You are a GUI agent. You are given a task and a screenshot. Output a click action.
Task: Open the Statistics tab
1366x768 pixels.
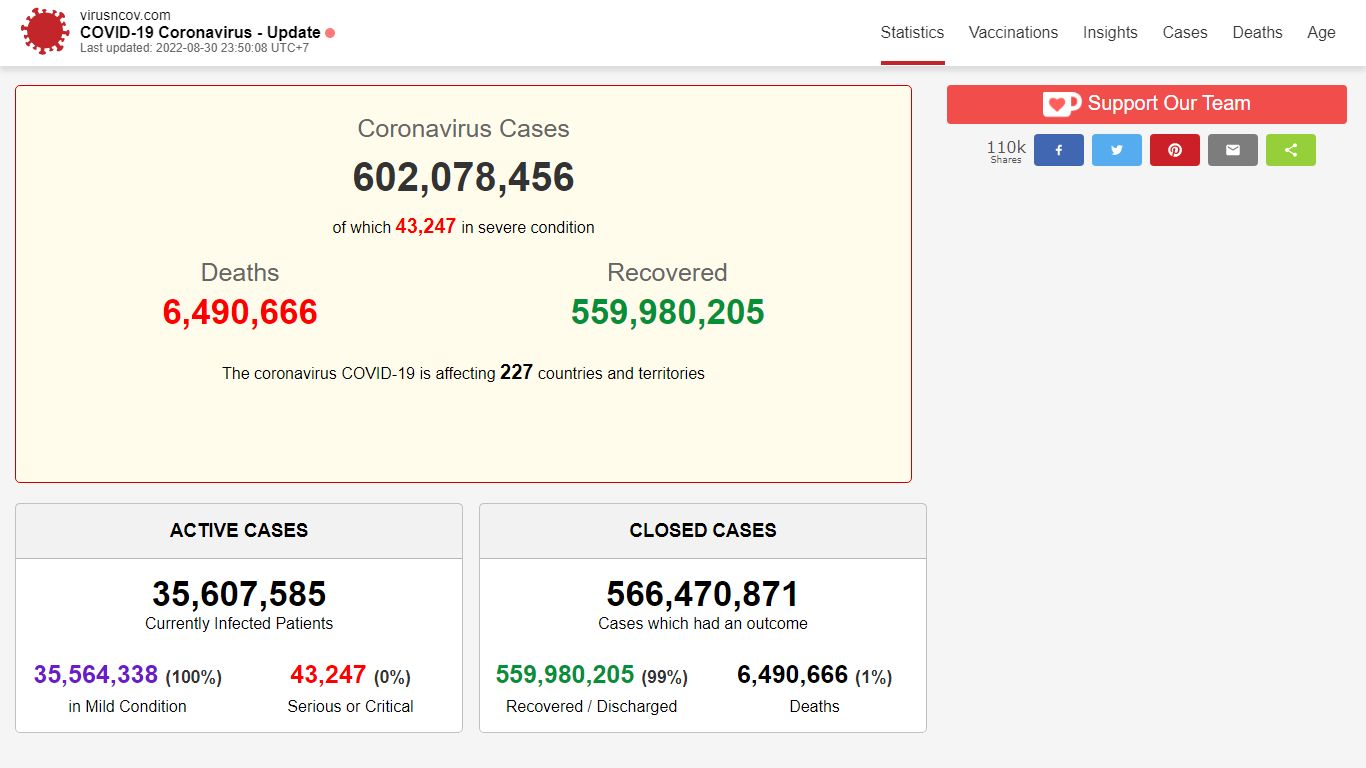tap(912, 33)
